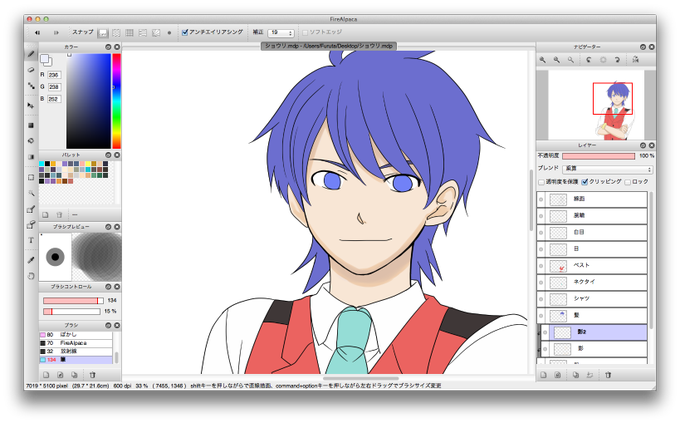The width and height of the screenshot is (680, 423).
Task: Select the Hand pan tool
Action: tap(31, 276)
